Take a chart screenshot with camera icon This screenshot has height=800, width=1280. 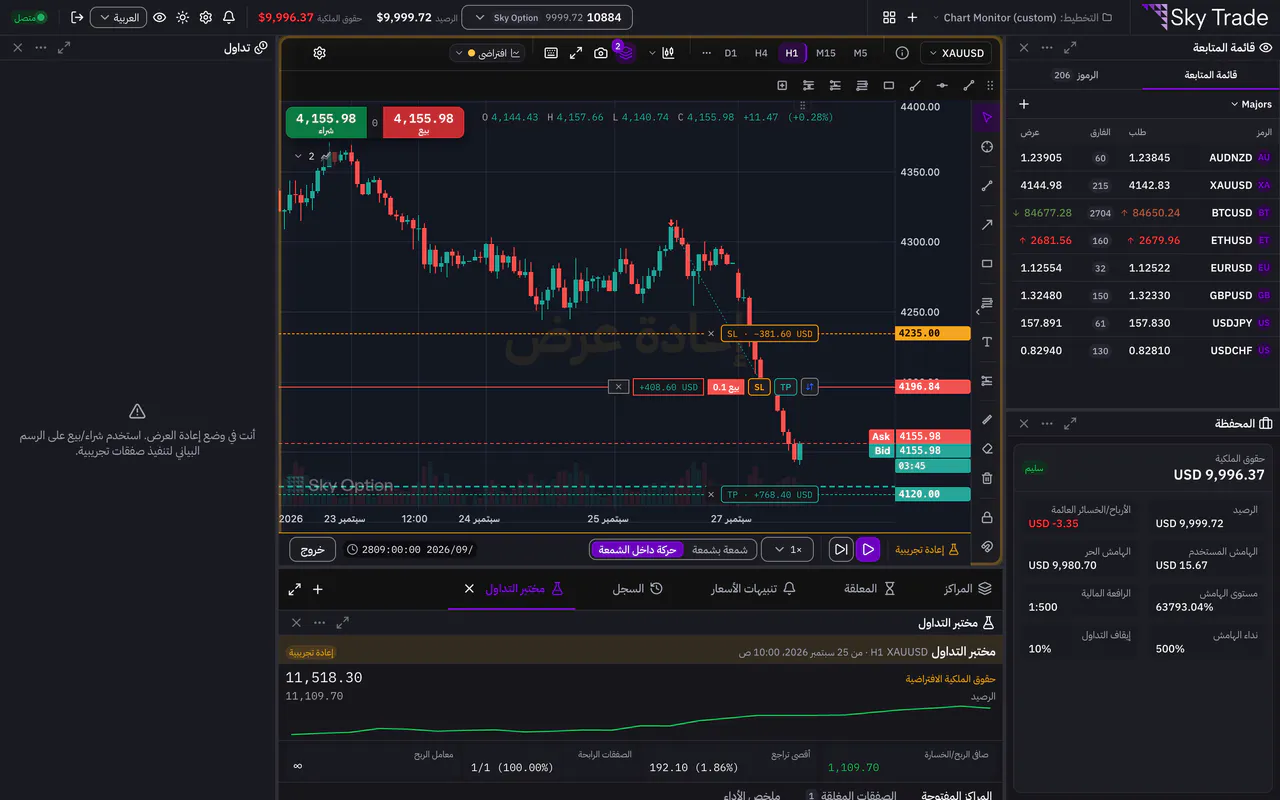coord(601,53)
